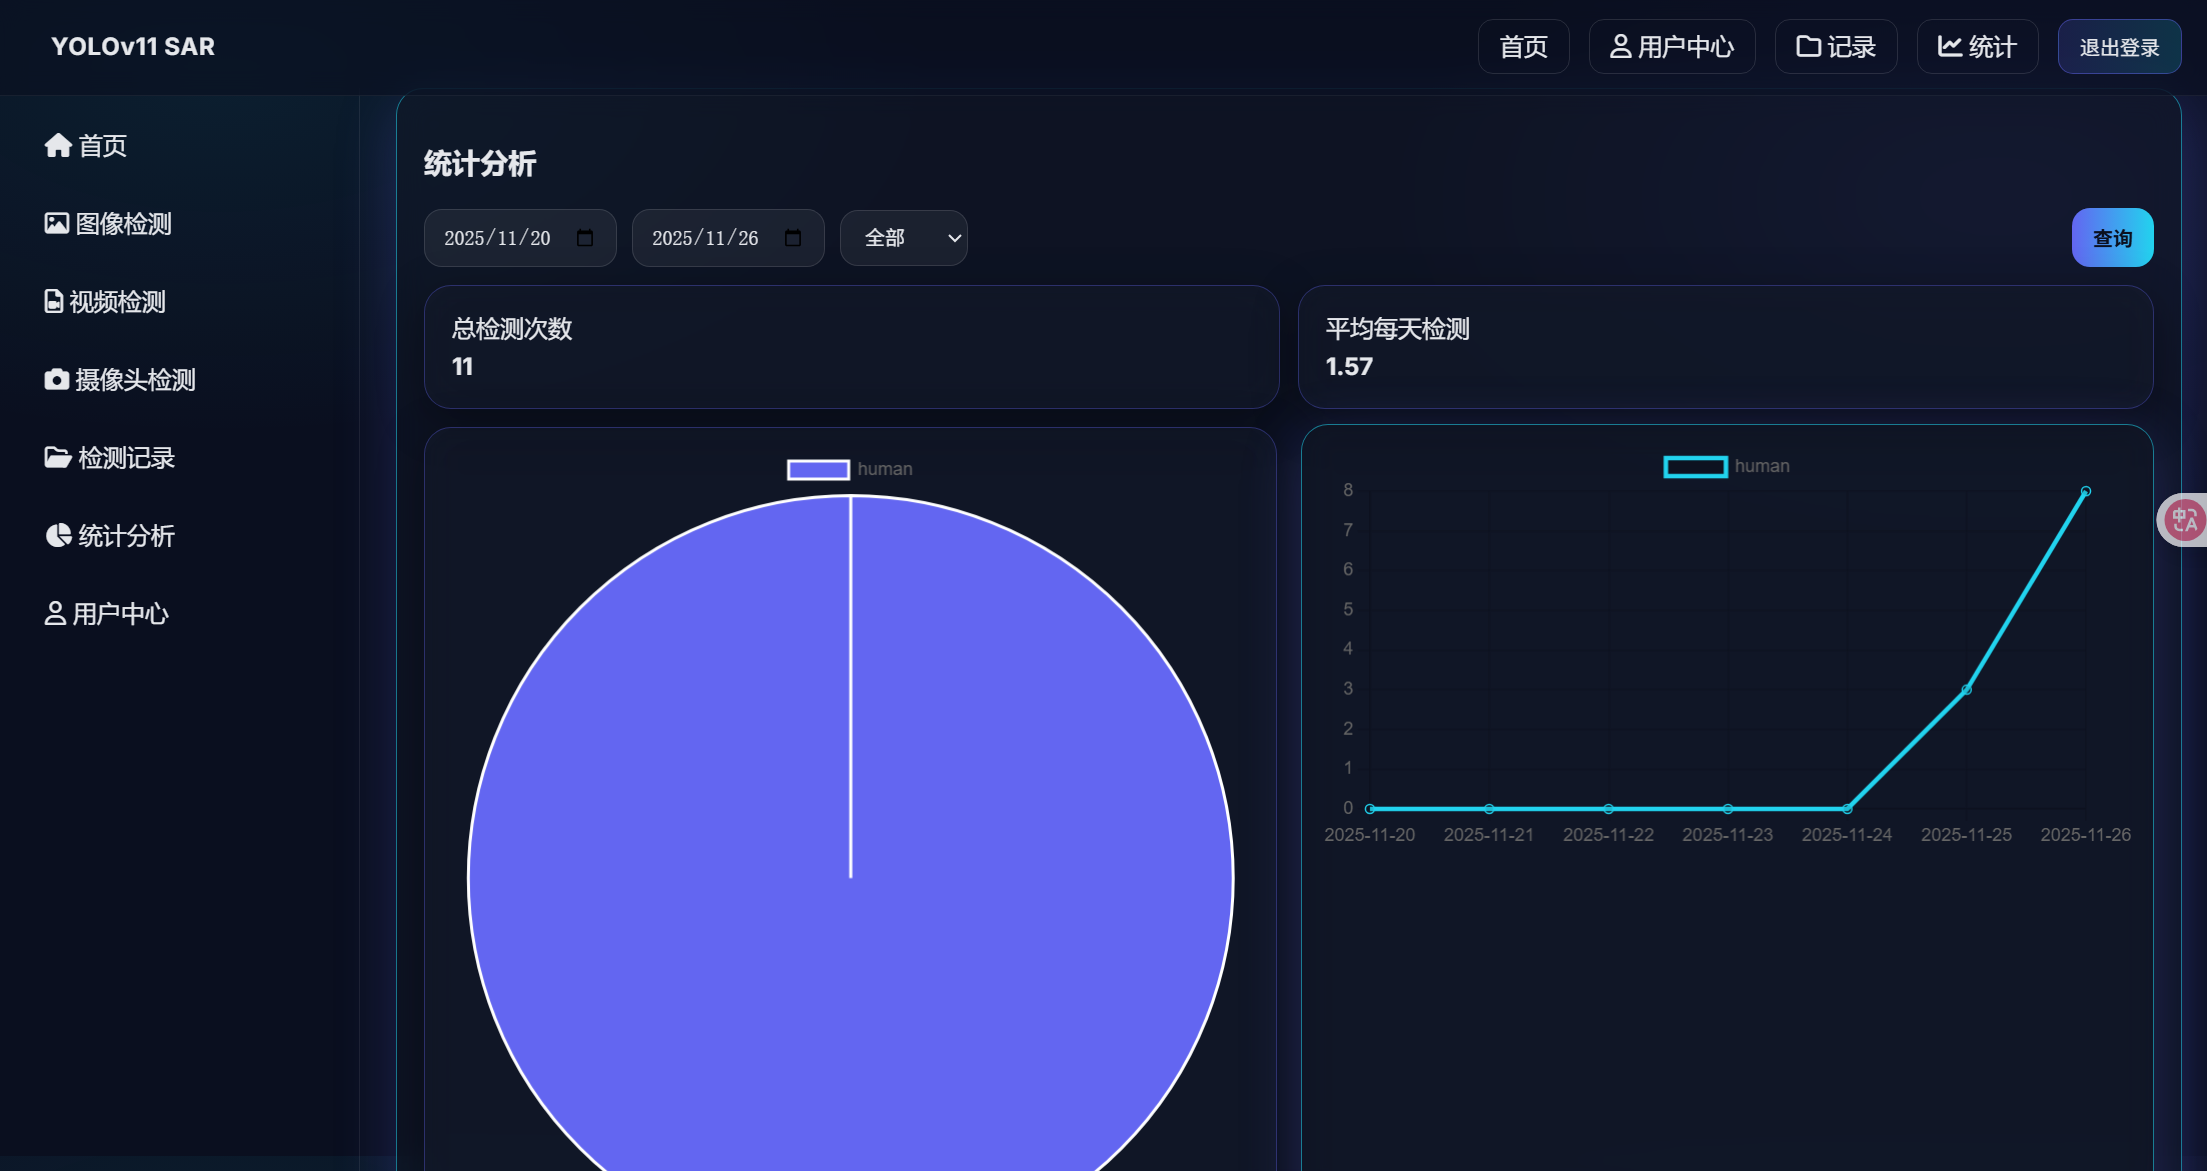The width and height of the screenshot is (2207, 1171).
Task: Click the 平均每天检测 card label
Action: pyautogui.click(x=1397, y=329)
